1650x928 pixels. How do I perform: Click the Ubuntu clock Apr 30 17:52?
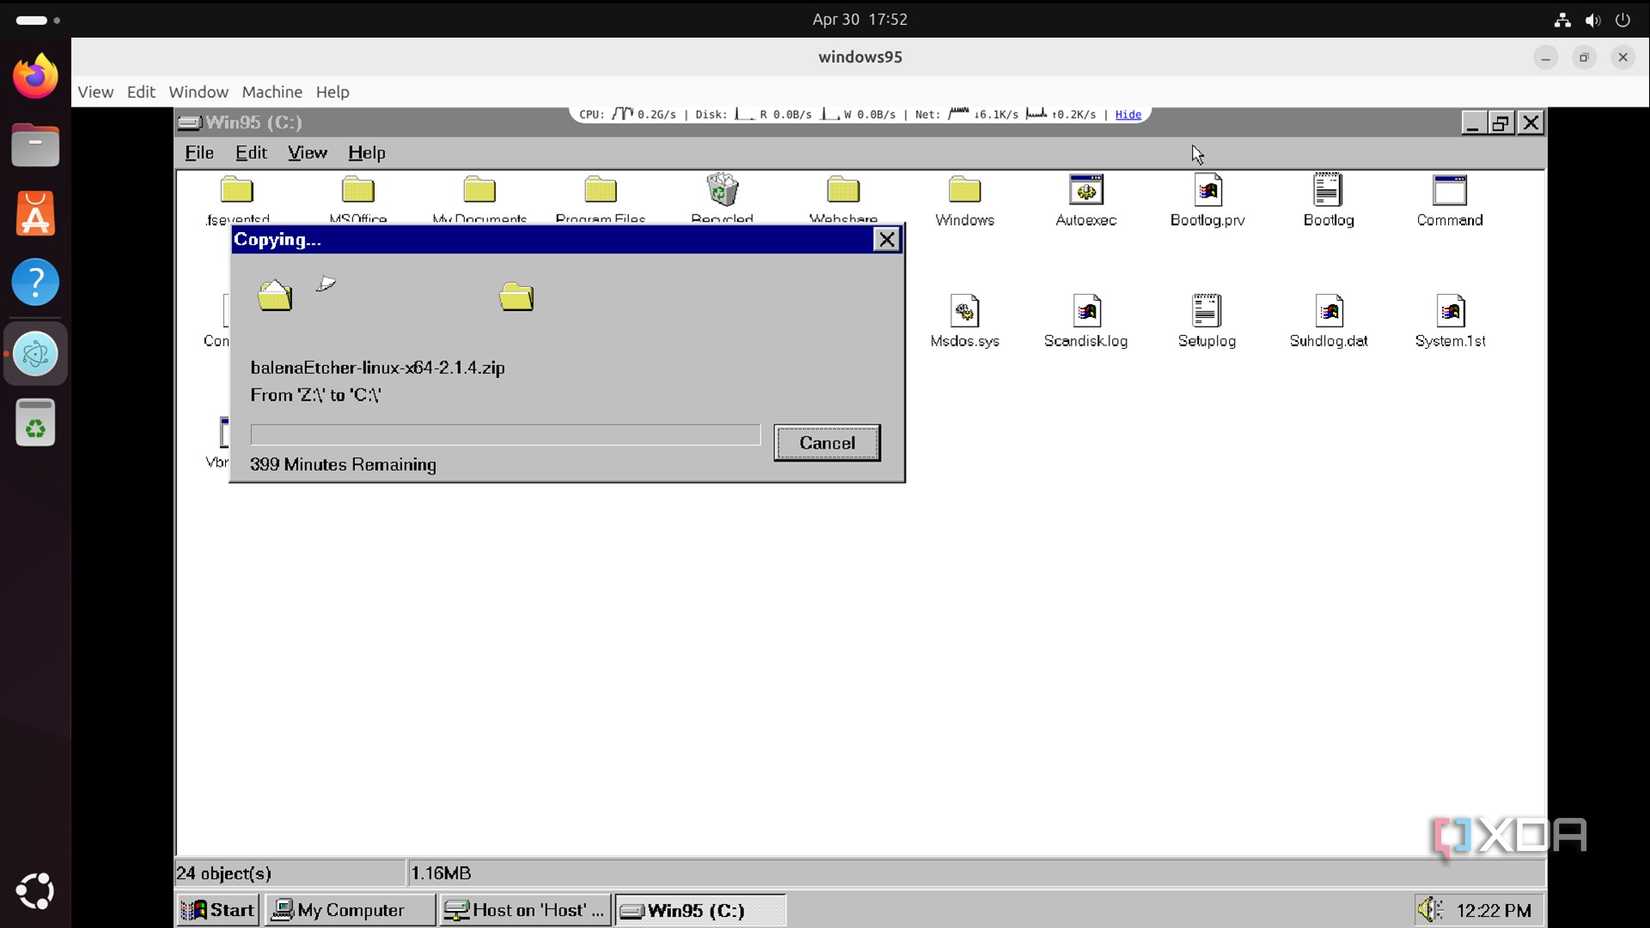pyautogui.click(x=860, y=19)
